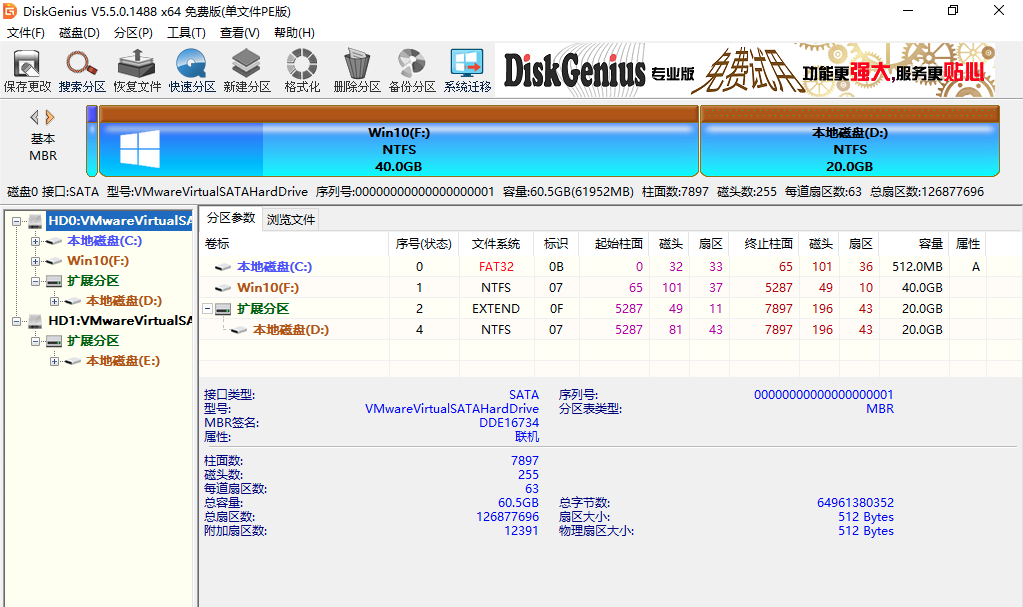The image size is (1023, 607).
Task: Select Win10(F:) in the disk tree
Action: tap(98, 260)
